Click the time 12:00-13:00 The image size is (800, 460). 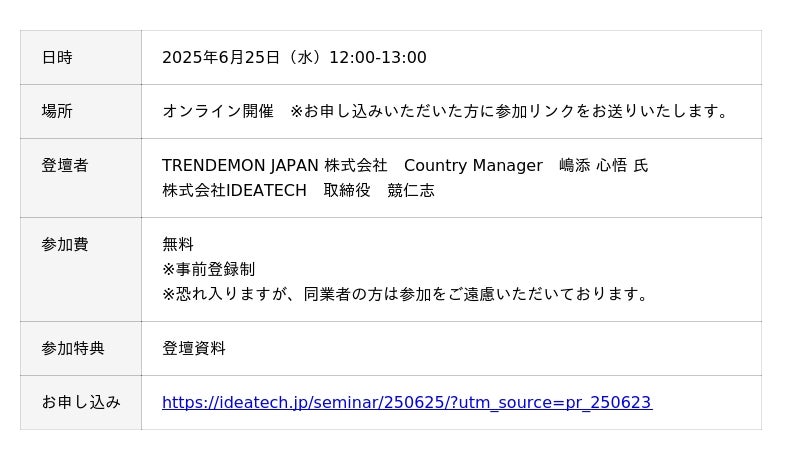click(378, 58)
